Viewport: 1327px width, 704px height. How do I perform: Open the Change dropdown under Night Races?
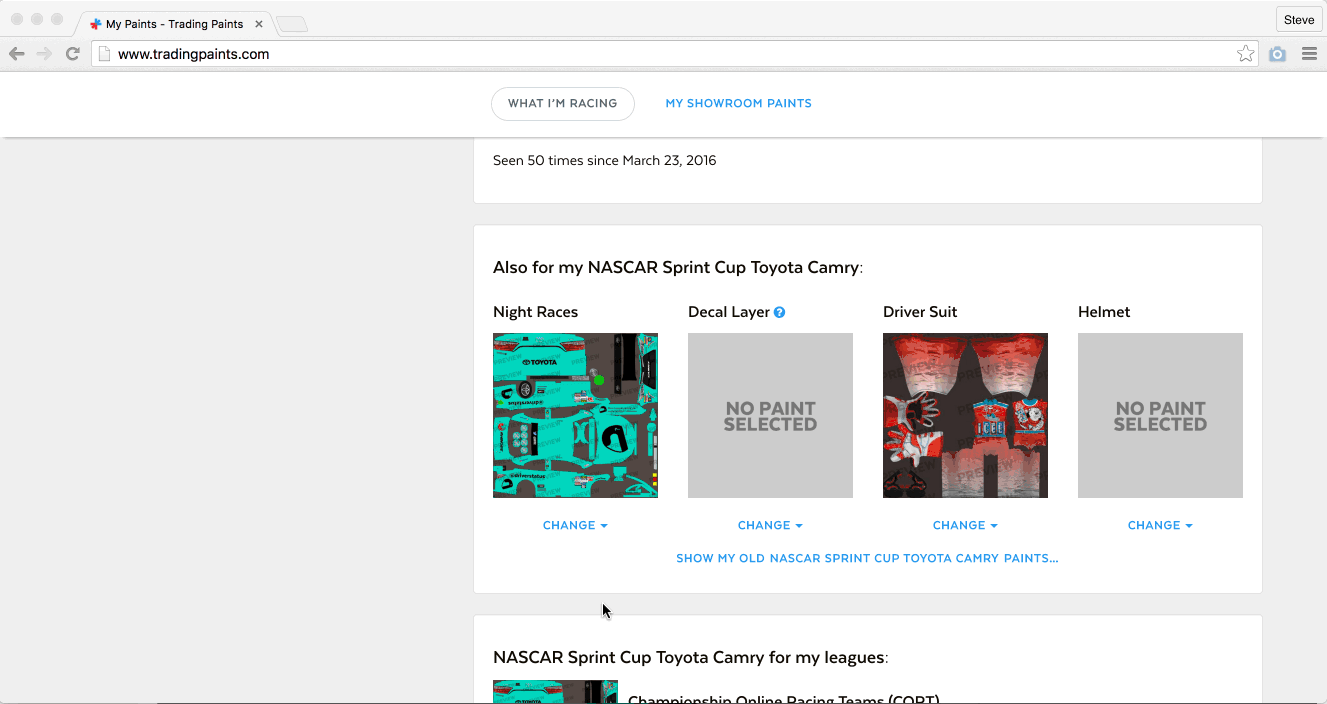(x=575, y=525)
